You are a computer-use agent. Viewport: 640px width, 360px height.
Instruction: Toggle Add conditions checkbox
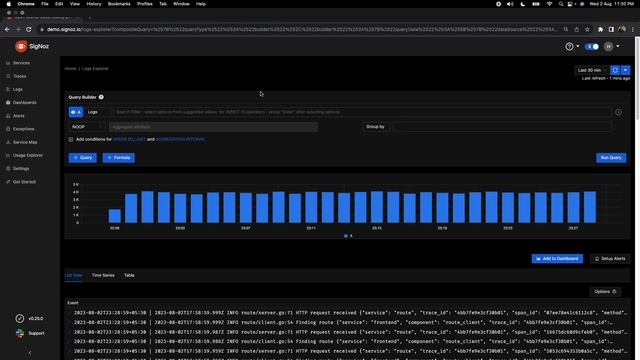pos(71,140)
